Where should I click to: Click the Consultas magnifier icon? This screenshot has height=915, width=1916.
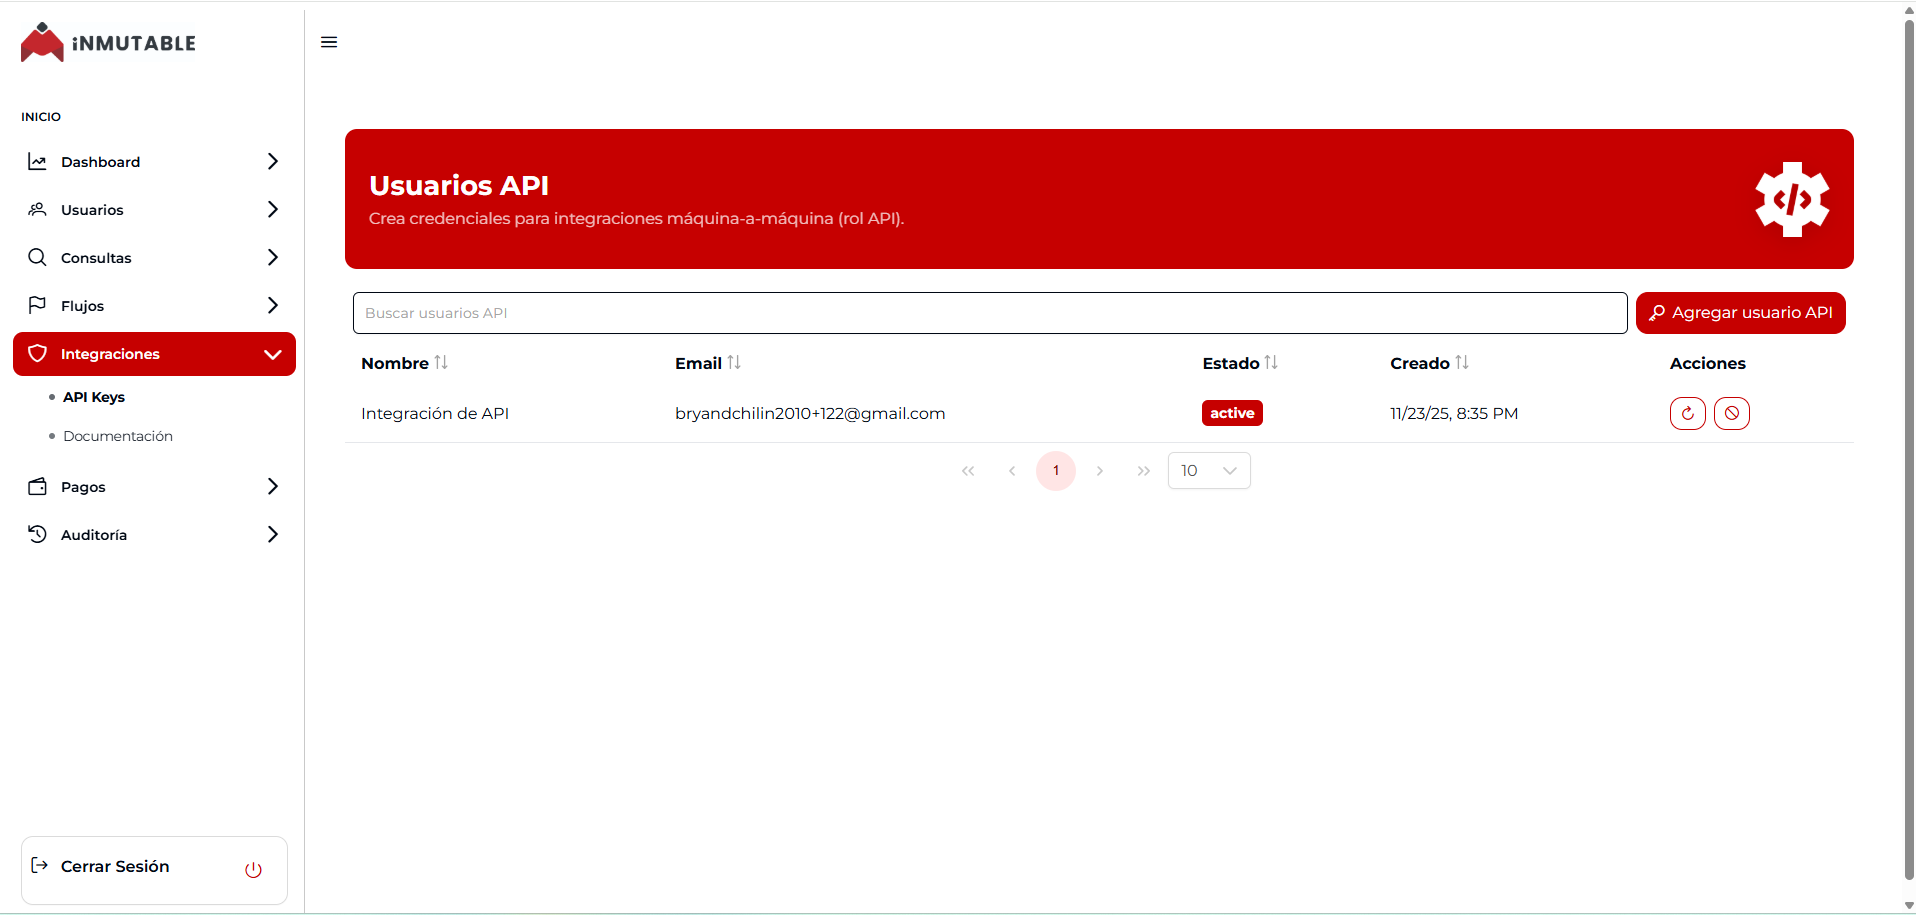37,257
